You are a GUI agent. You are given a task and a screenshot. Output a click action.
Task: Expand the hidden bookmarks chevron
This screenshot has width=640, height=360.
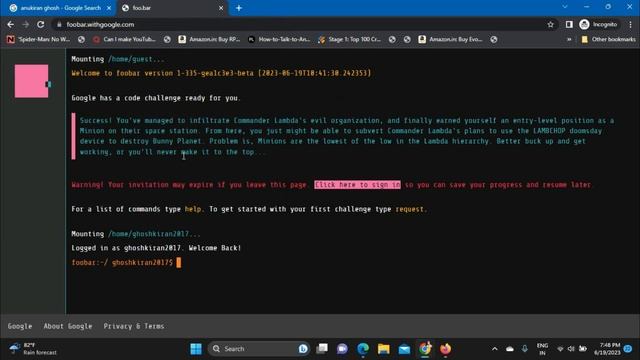pyautogui.click(x=569, y=39)
